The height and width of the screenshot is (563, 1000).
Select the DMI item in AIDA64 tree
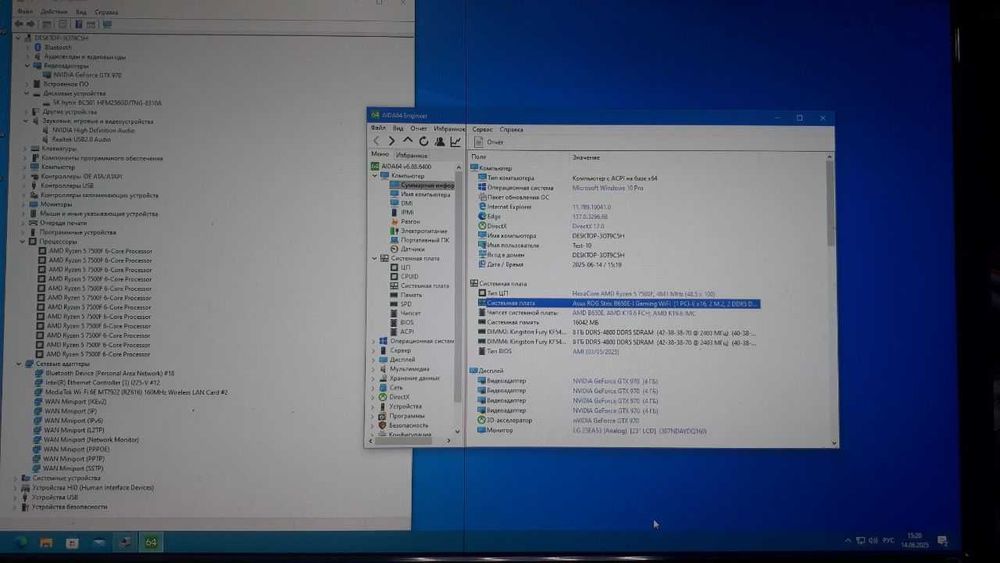point(401,203)
